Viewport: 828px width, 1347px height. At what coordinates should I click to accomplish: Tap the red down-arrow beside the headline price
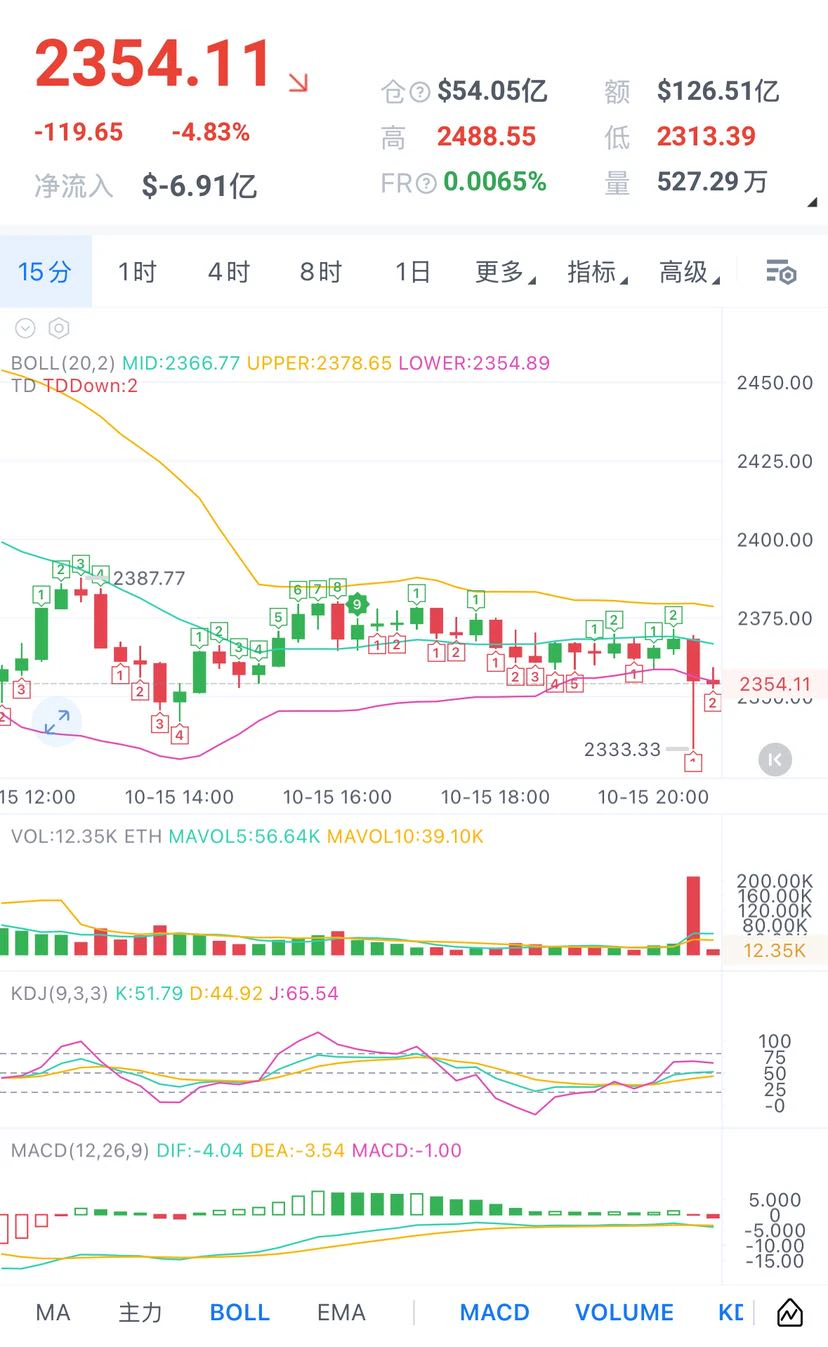[297, 82]
